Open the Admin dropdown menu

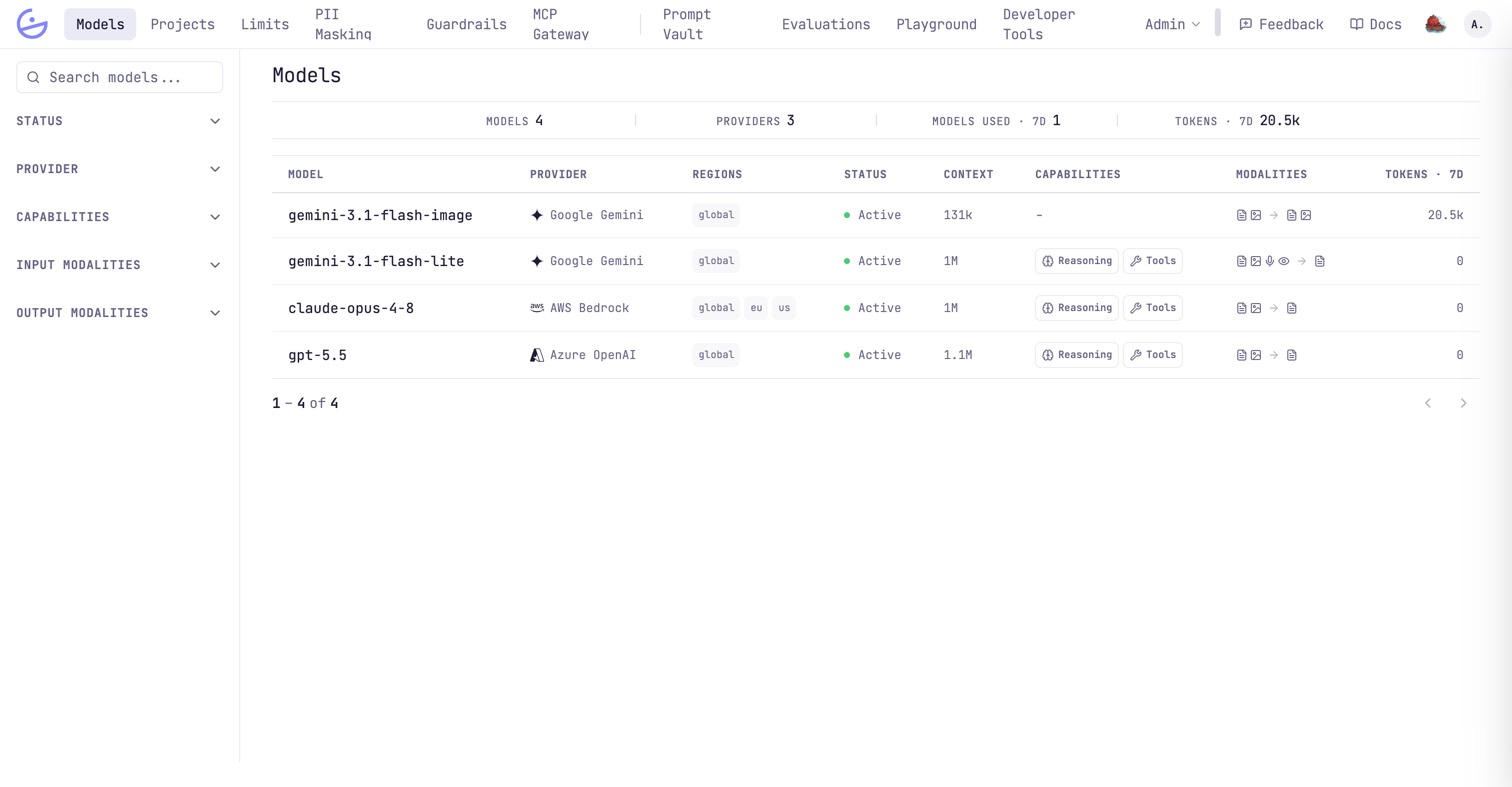tap(1172, 24)
